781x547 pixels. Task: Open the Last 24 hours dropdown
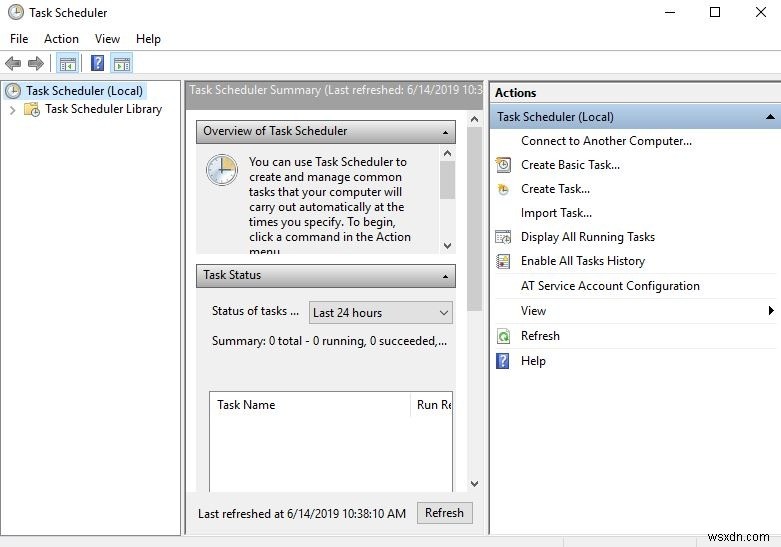click(381, 313)
